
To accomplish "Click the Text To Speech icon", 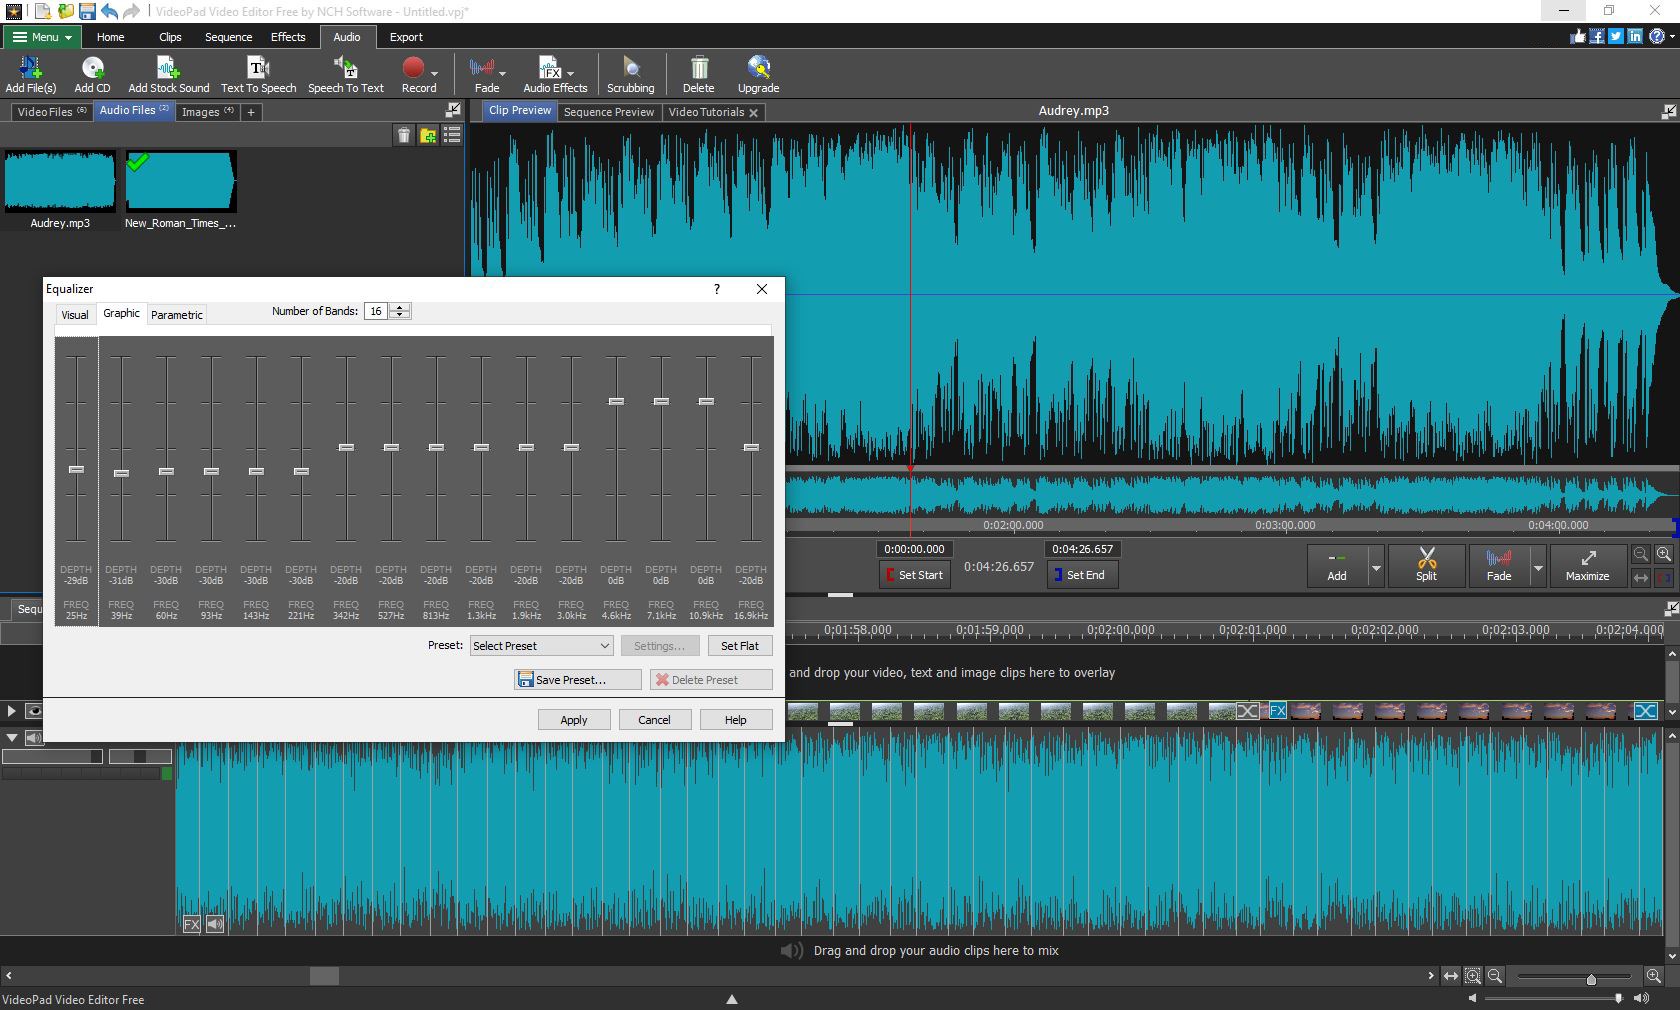I will point(257,72).
